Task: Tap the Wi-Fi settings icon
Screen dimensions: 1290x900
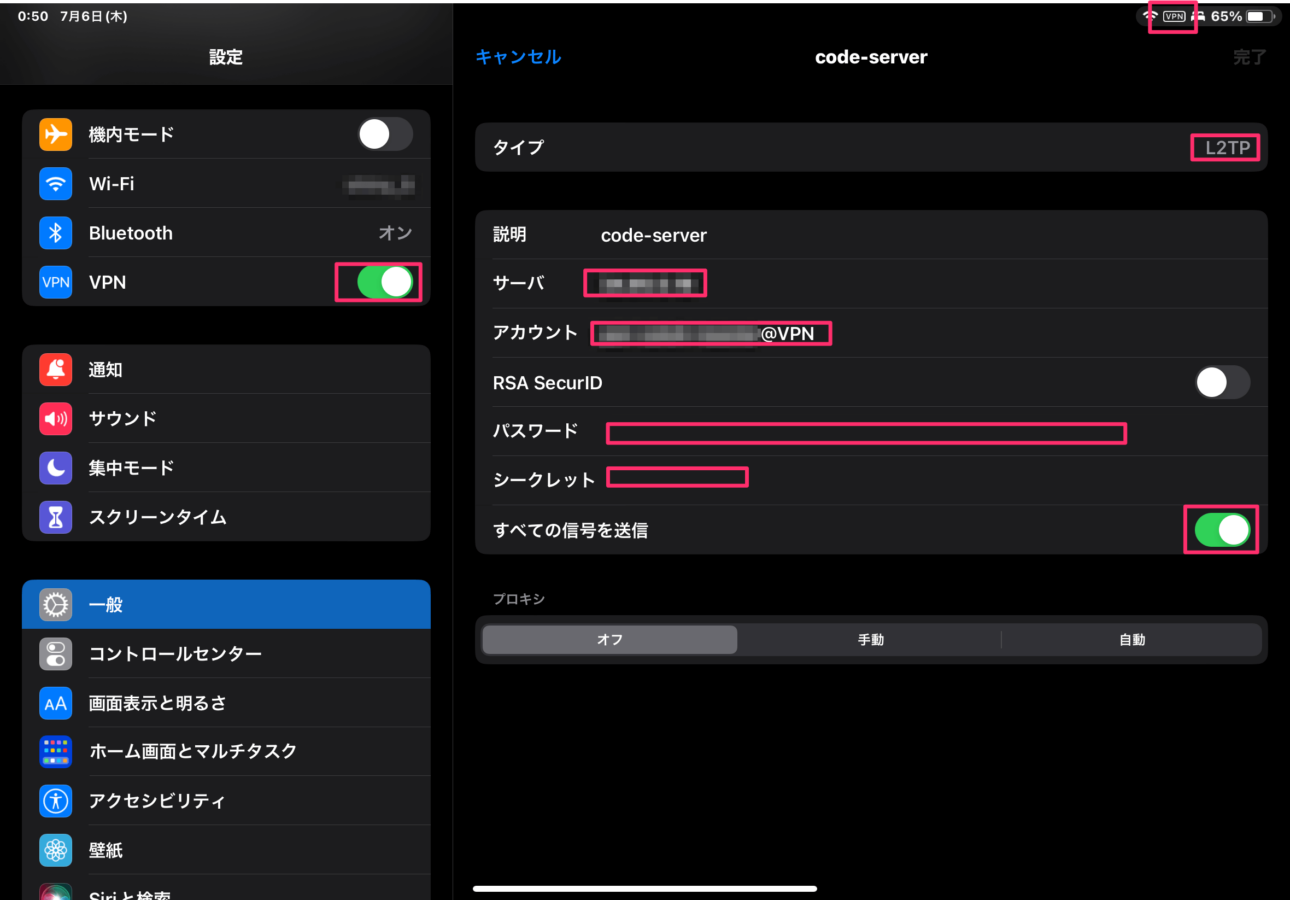Action: [56, 184]
